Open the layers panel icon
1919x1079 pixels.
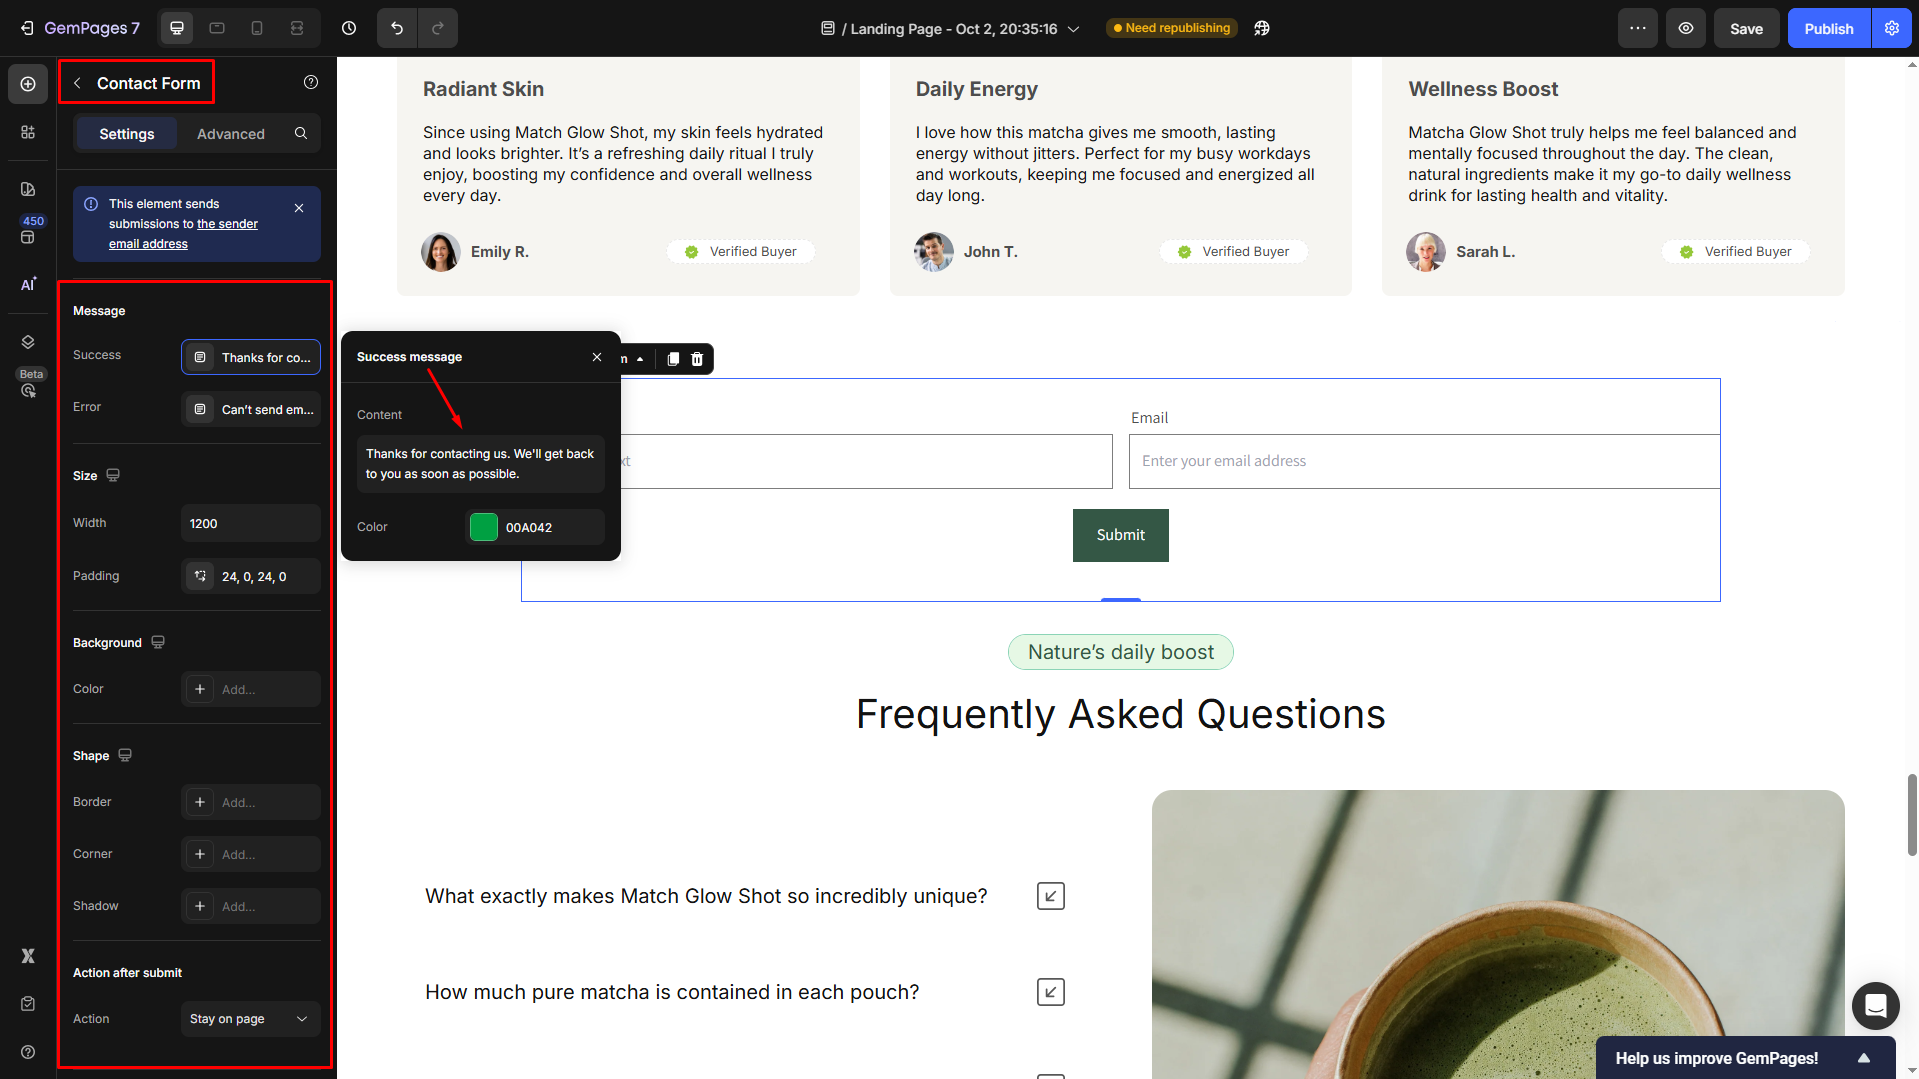click(x=28, y=342)
